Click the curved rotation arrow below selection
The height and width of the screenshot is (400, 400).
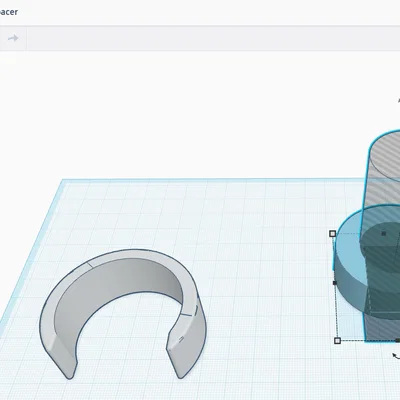coord(396,356)
